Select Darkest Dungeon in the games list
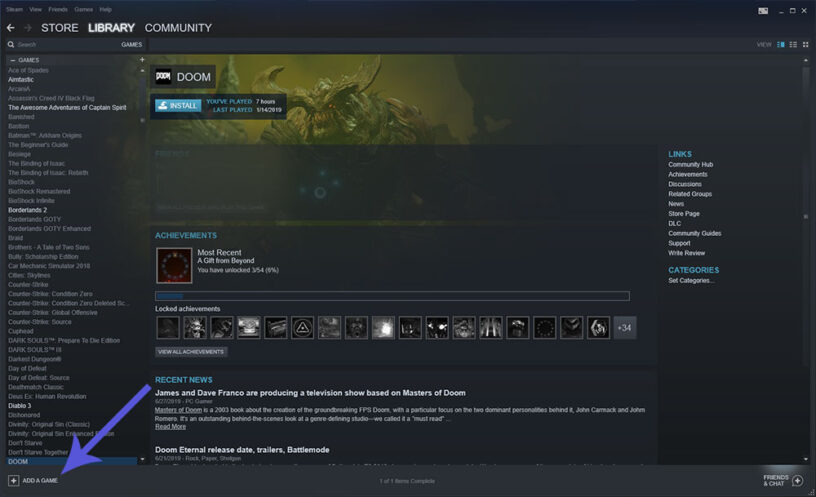816x497 pixels. [x=34, y=360]
